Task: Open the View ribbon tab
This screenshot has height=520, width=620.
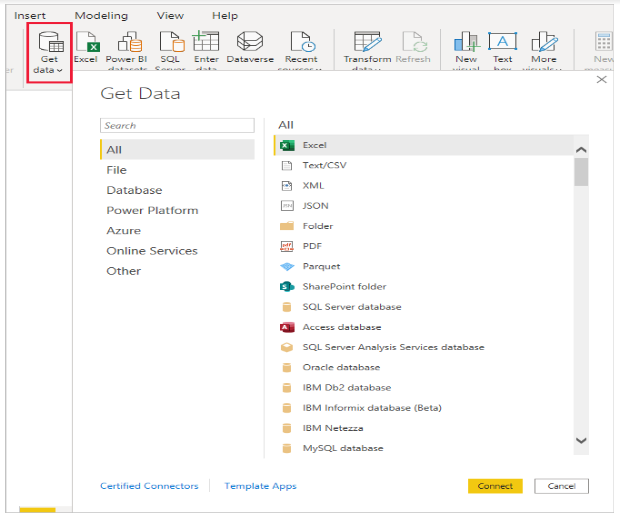Action: pyautogui.click(x=170, y=16)
